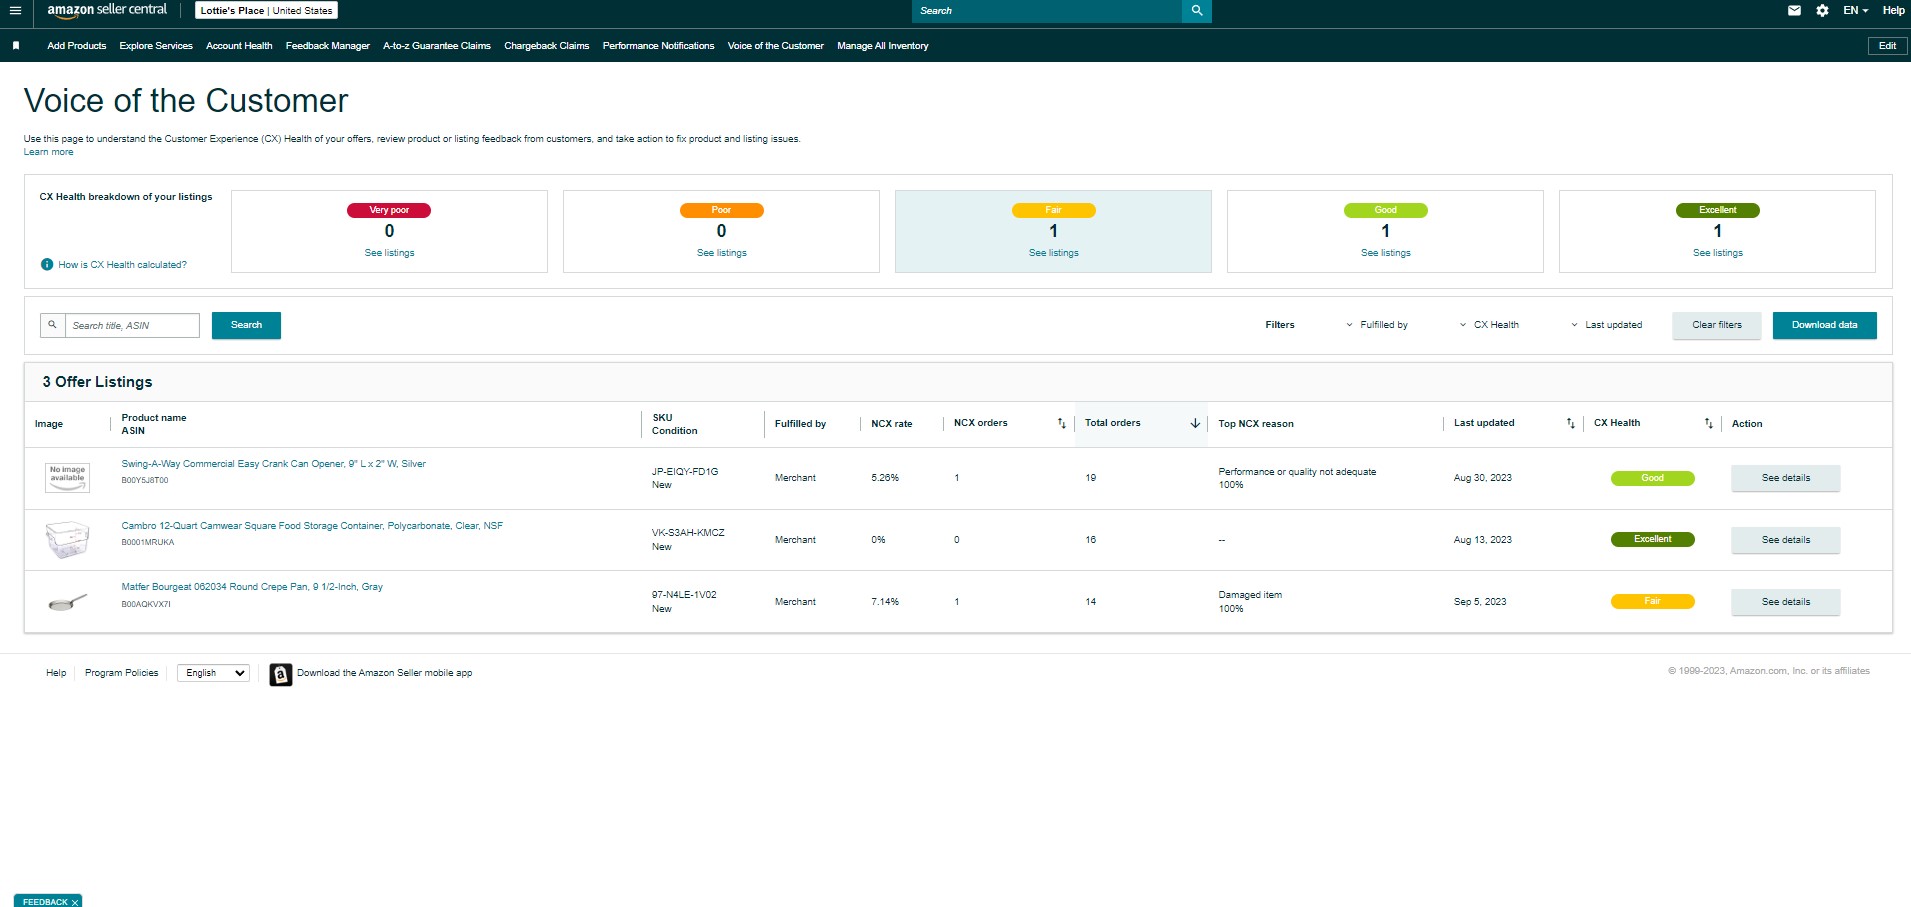The image size is (1911, 907).
Task: Click the magnifier icon in listing search box
Action: pyautogui.click(x=53, y=325)
